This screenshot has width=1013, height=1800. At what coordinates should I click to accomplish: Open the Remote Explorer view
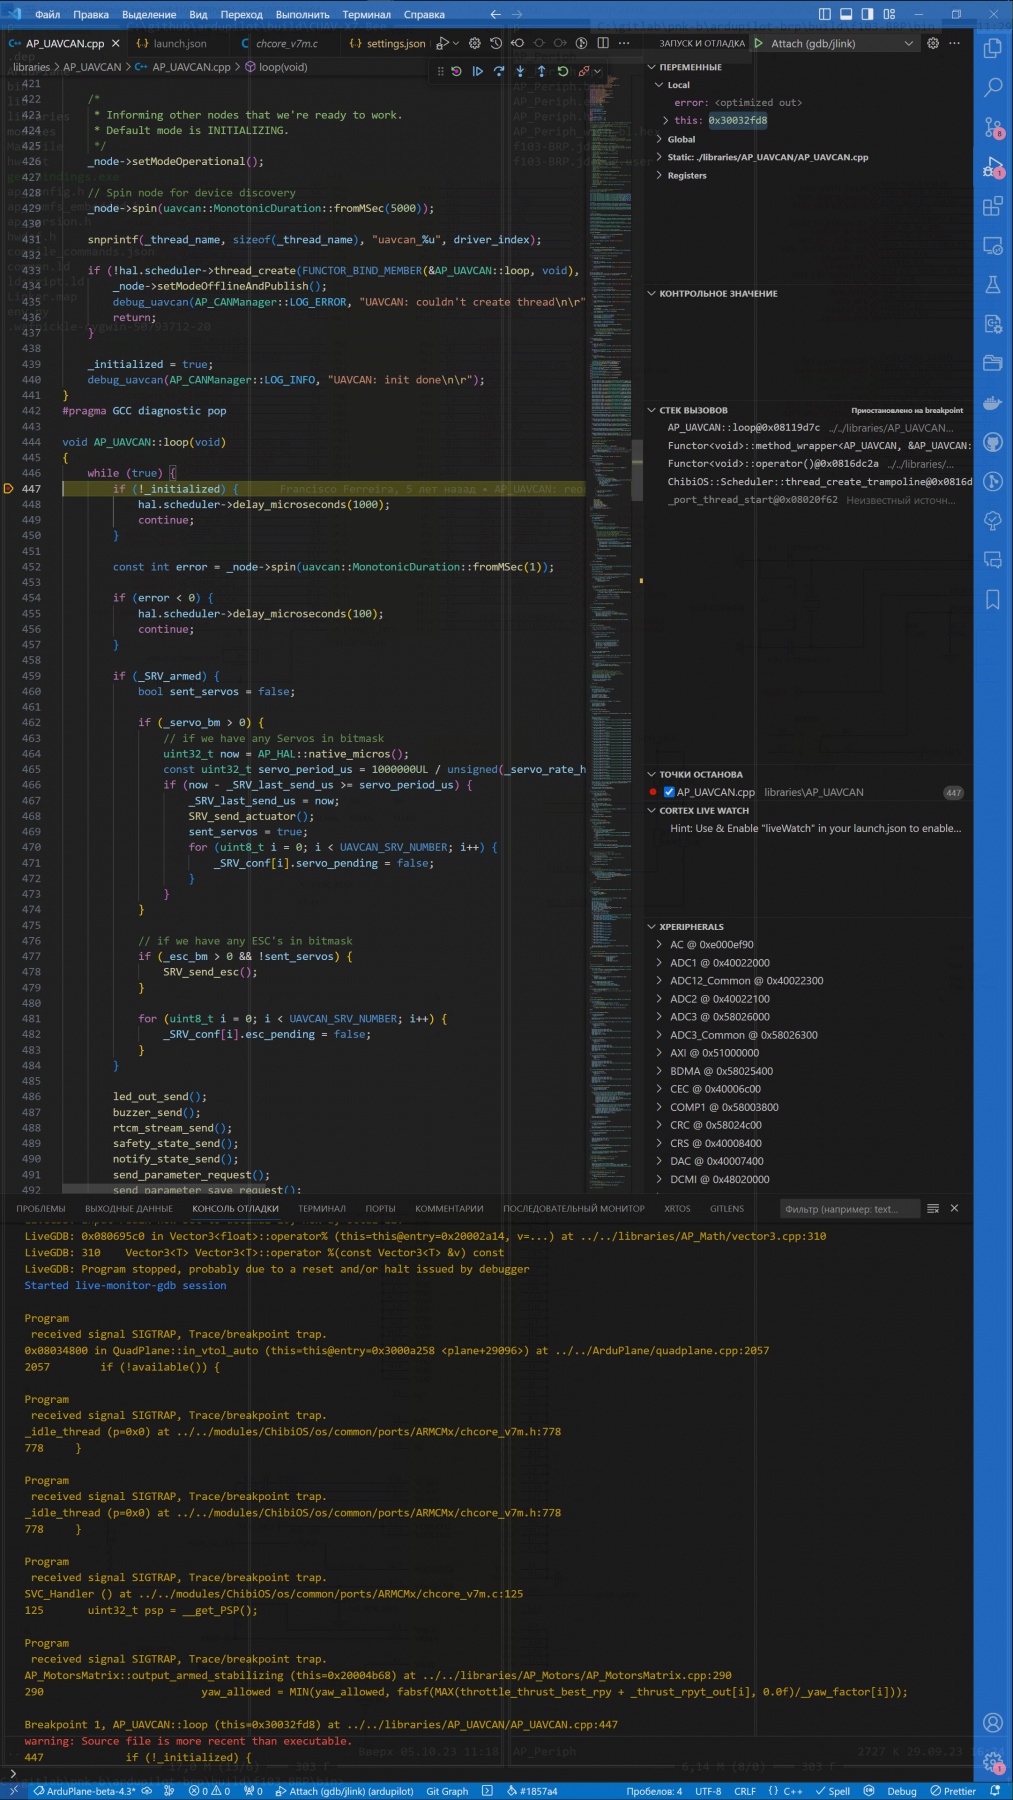(x=993, y=245)
